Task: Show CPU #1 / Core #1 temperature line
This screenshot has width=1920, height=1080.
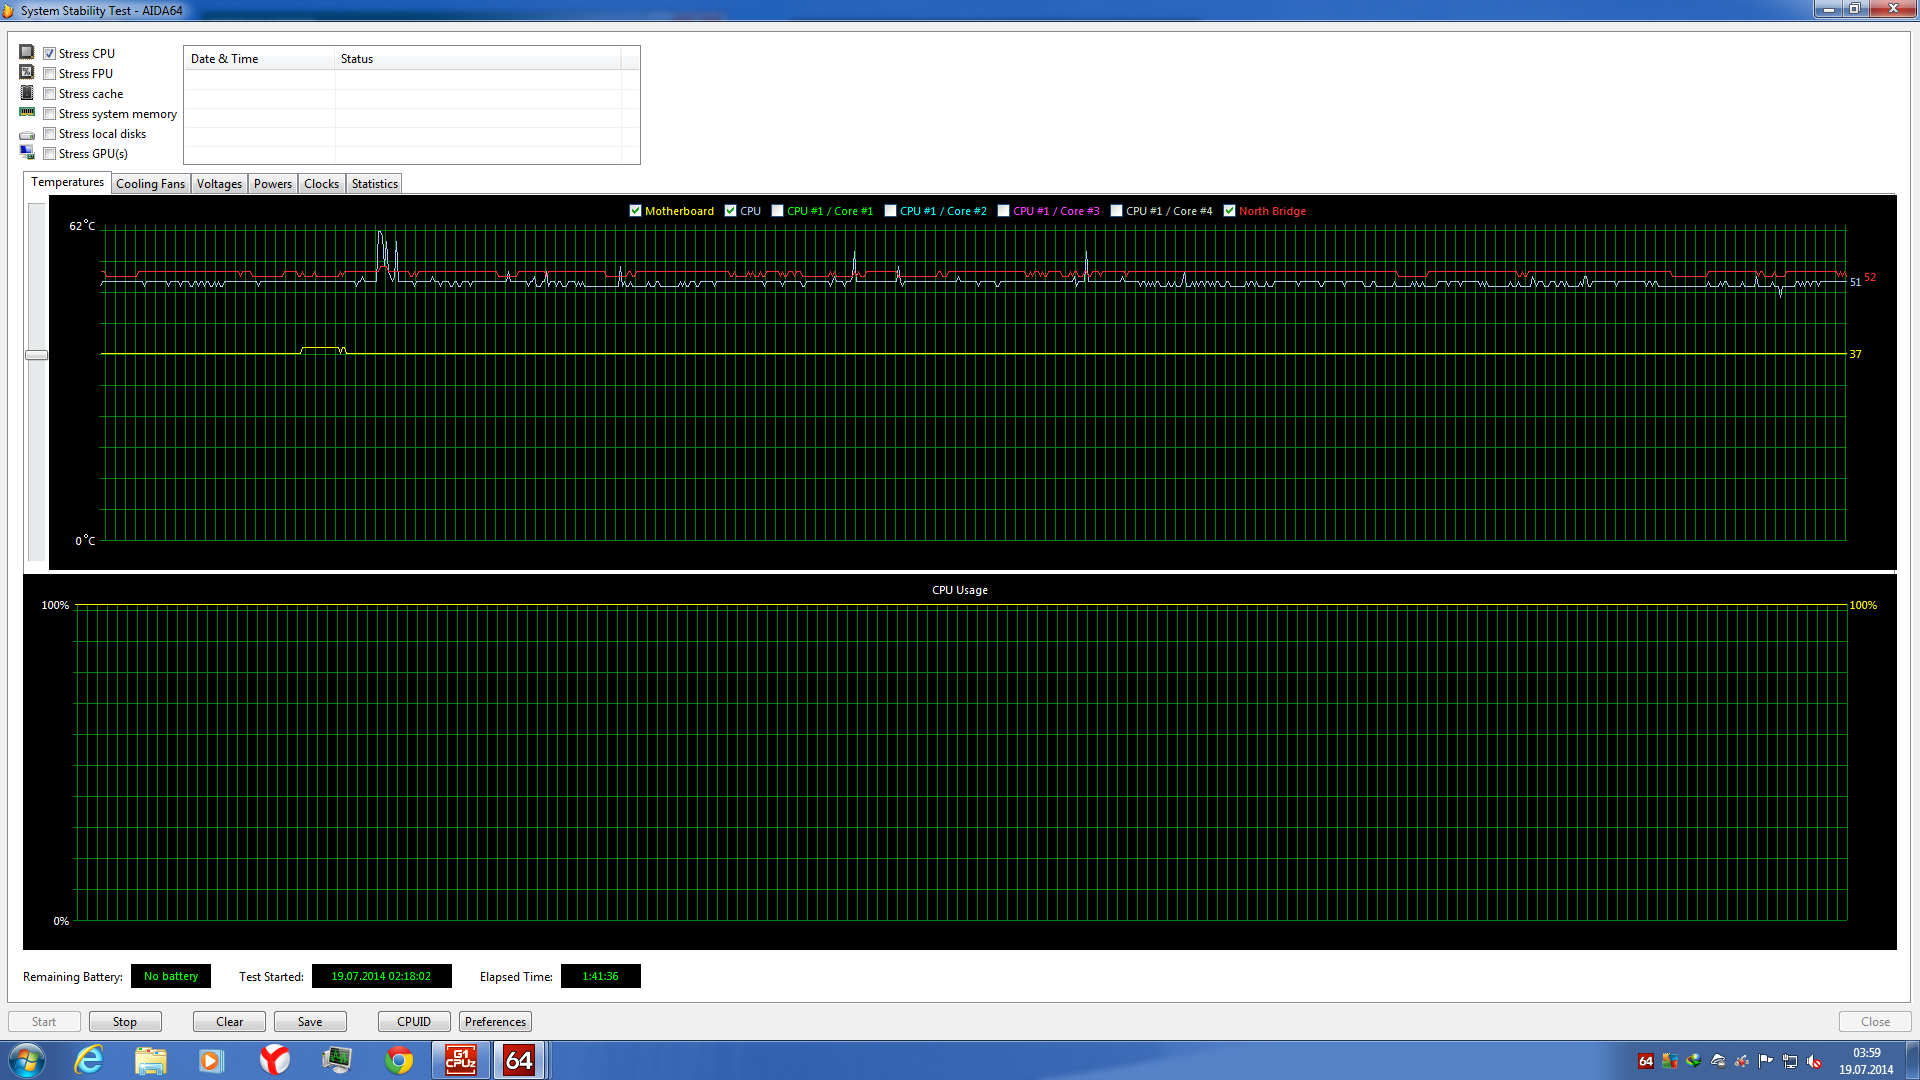Action: click(777, 211)
